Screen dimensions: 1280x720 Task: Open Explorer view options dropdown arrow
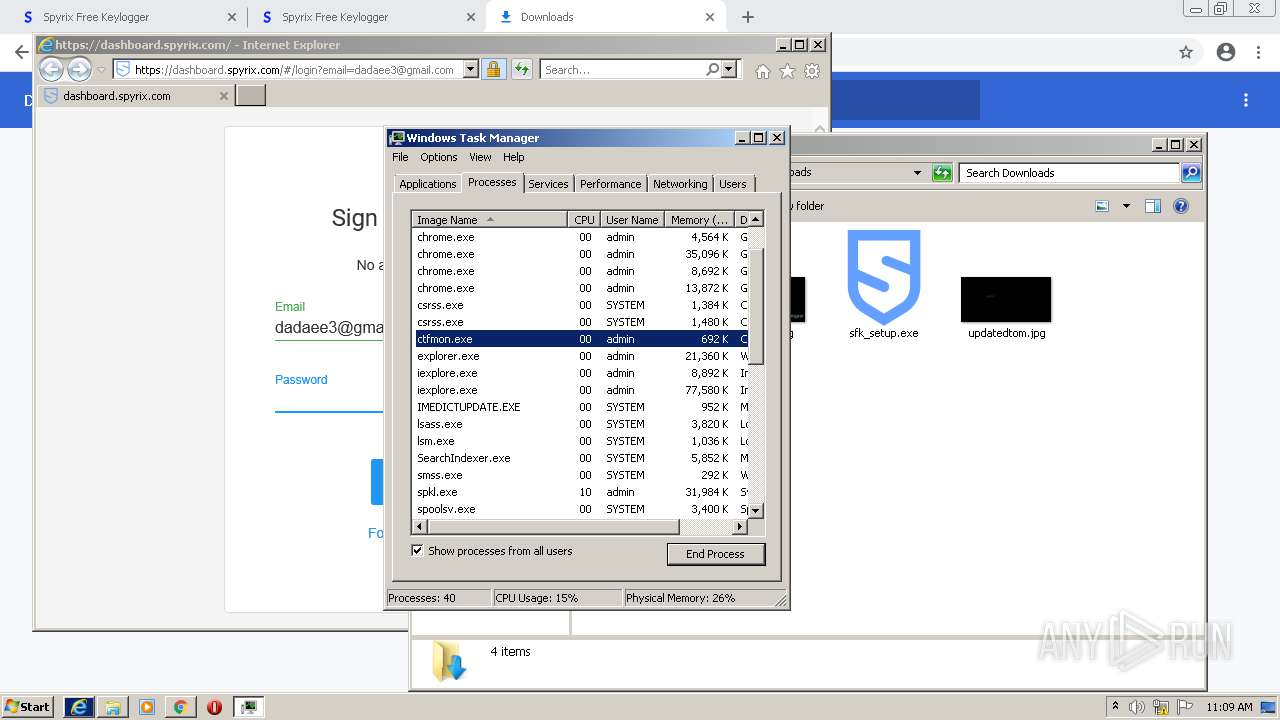click(1126, 206)
